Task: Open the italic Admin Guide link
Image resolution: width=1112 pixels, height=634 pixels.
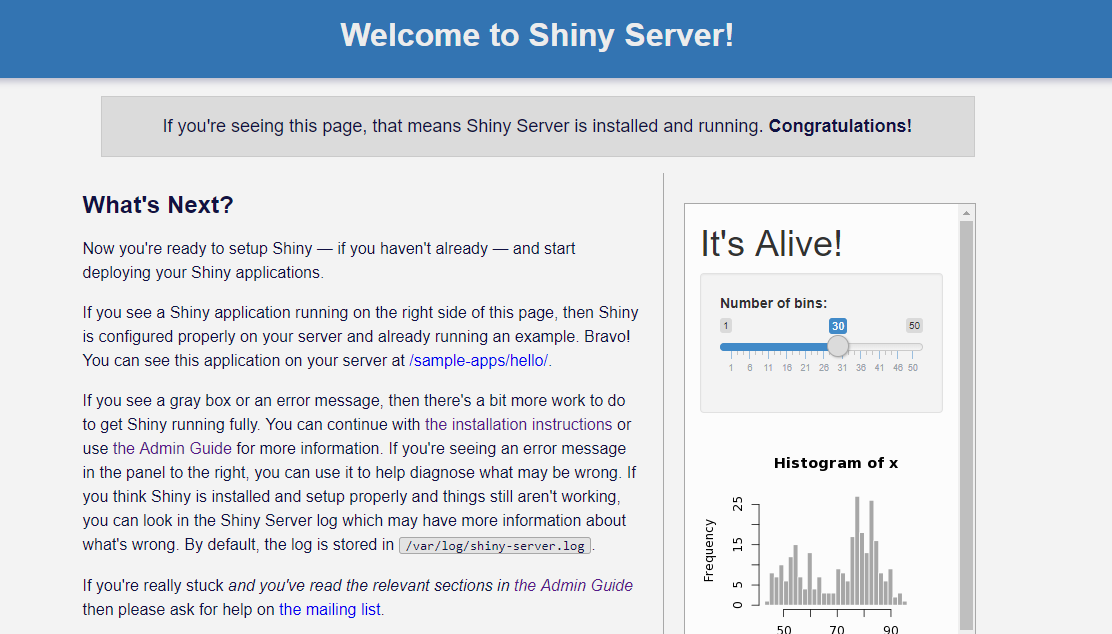Action: pos(573,585)
